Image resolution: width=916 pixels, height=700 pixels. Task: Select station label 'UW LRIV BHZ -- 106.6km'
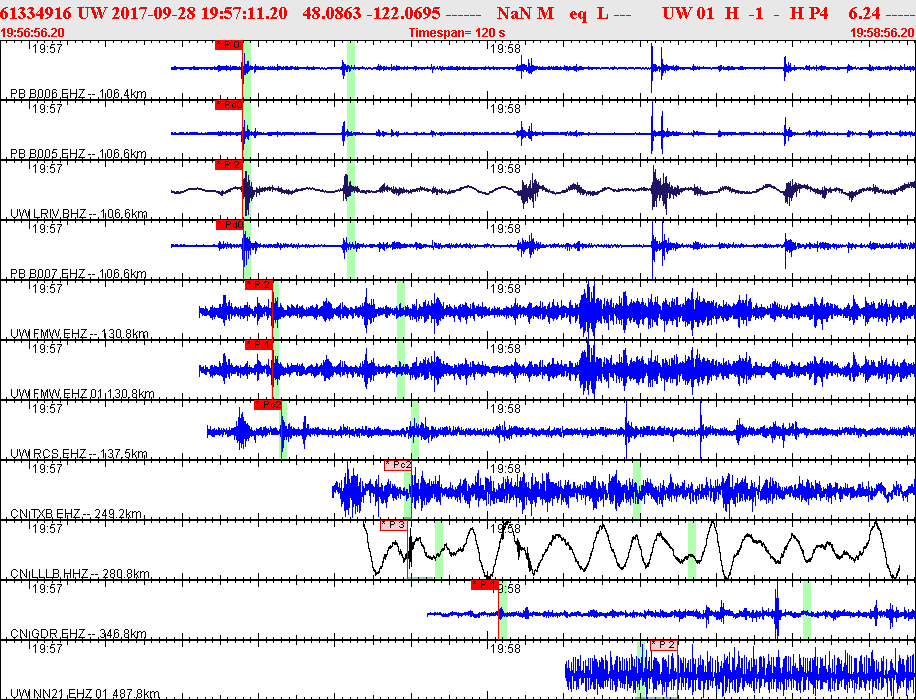click(x=78, y=214)
